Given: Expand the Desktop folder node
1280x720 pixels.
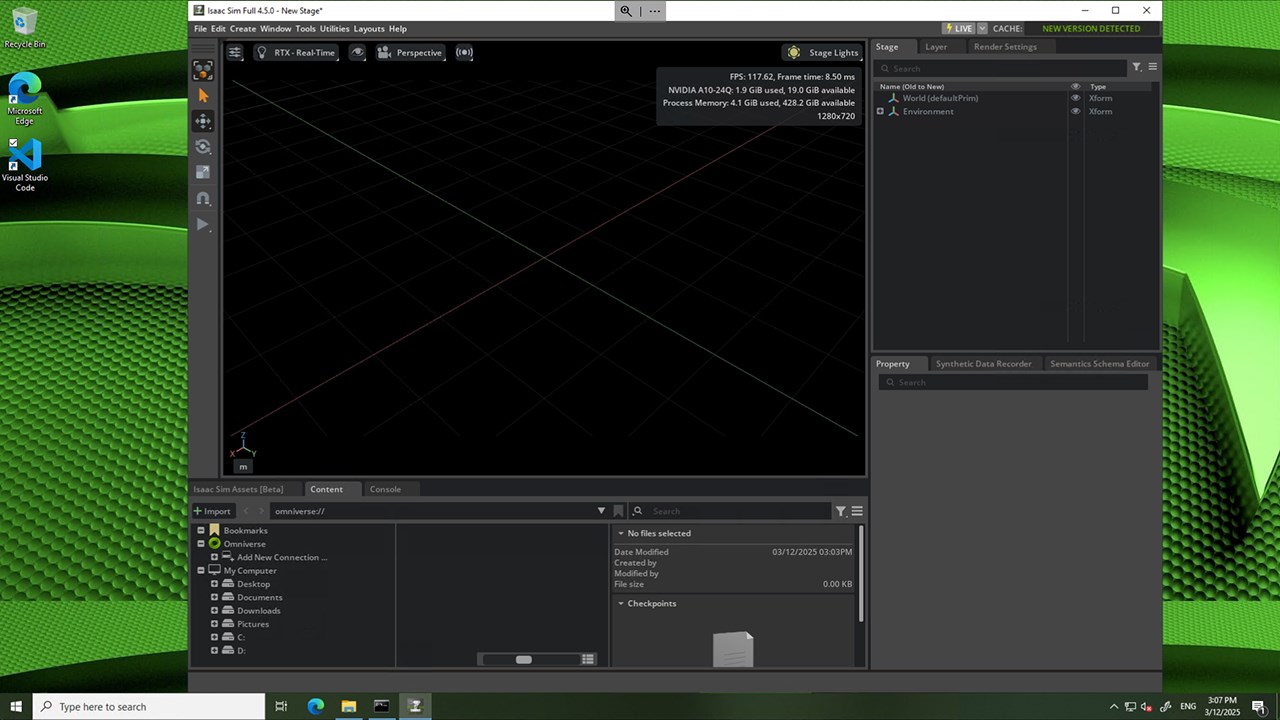Looking at the screenshot, I should point(214,584).
